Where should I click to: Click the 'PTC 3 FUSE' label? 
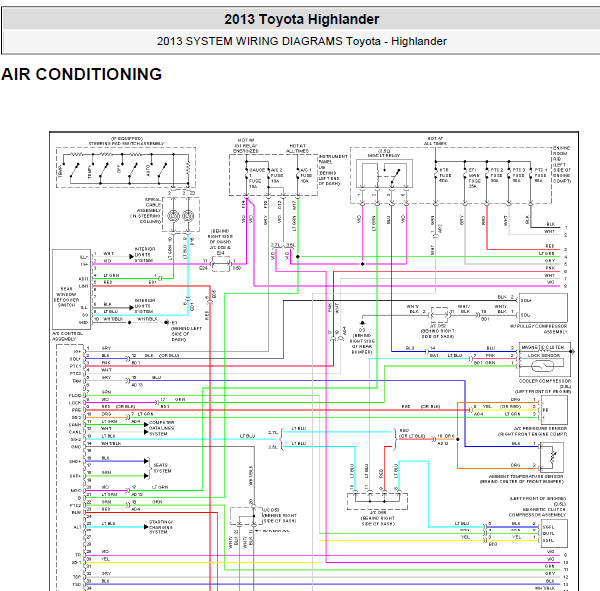pyautogui.click(x=519, y=175)
